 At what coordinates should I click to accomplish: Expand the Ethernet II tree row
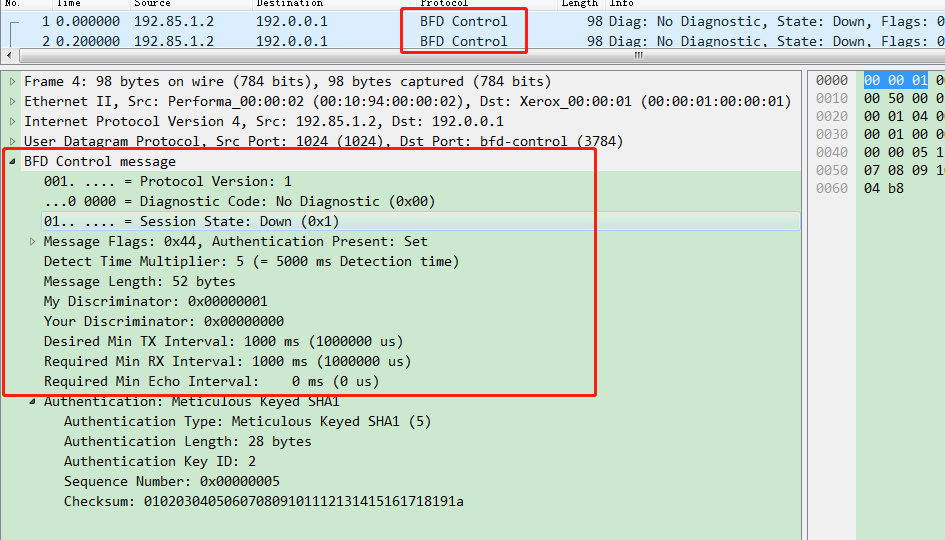12,101
